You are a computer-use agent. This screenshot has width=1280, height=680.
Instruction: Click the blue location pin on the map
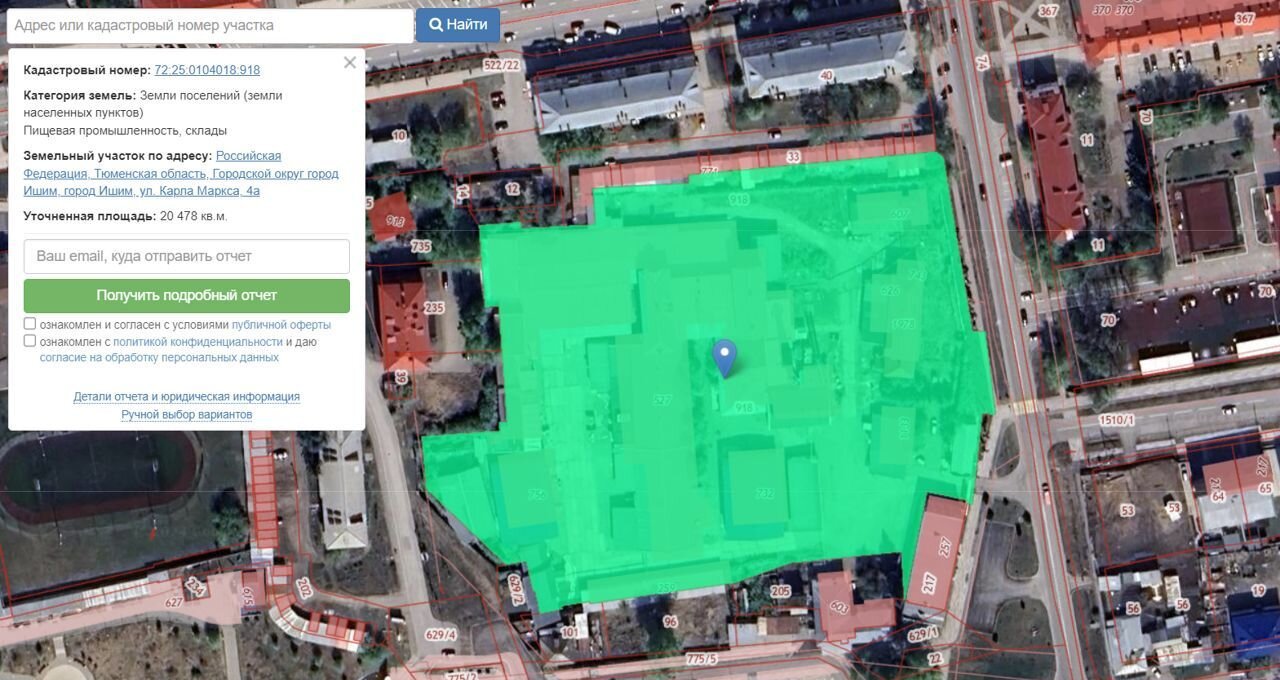click(x=724, y=355)
